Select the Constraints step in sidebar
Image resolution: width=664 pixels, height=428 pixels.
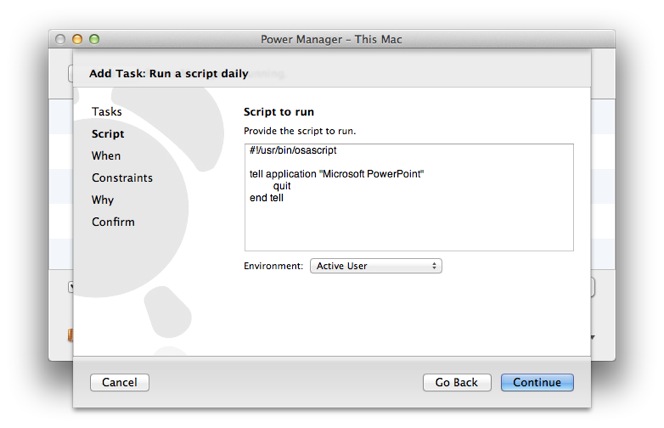click(x=122, y=178)
